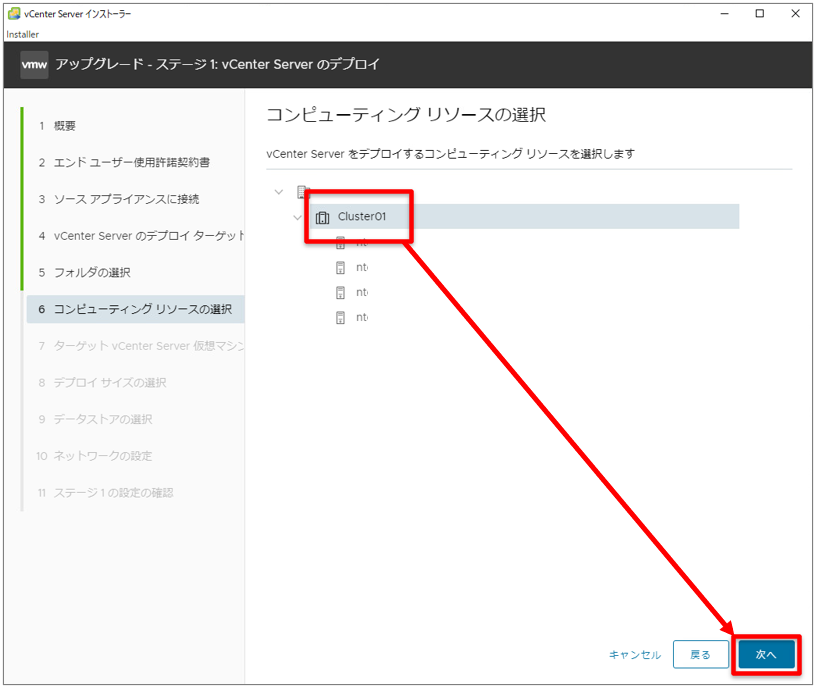Click the heading コンピューティング リソースの選択
This screenshot has height=688, width=816.
(x=406, y=114)
